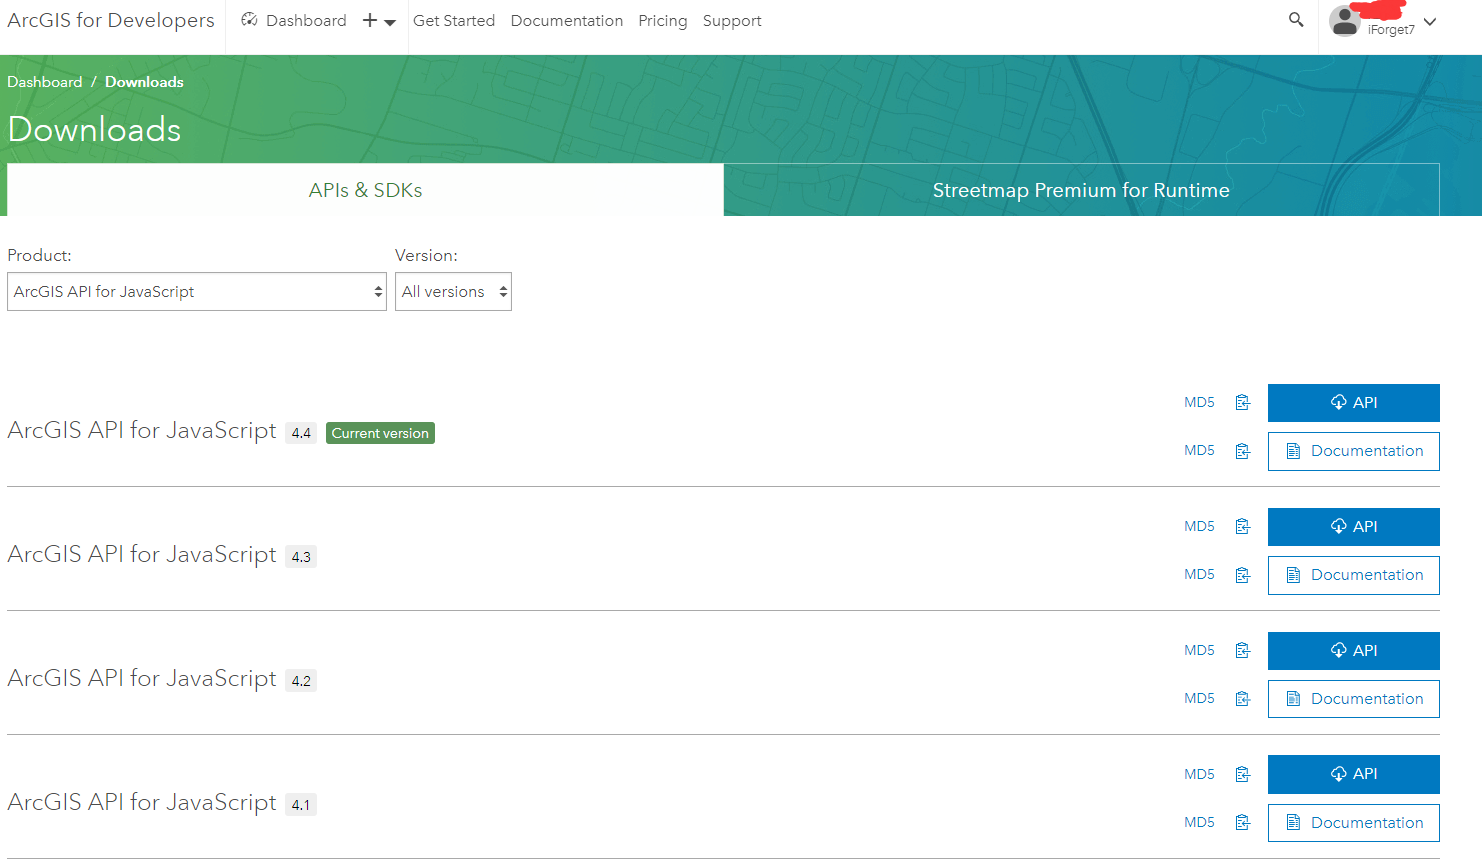The height and width of the screenshot is (864, 1482).
Task: Copy MD5 icon for 4.2 Documentation
Action: (x=1243, y=699)
